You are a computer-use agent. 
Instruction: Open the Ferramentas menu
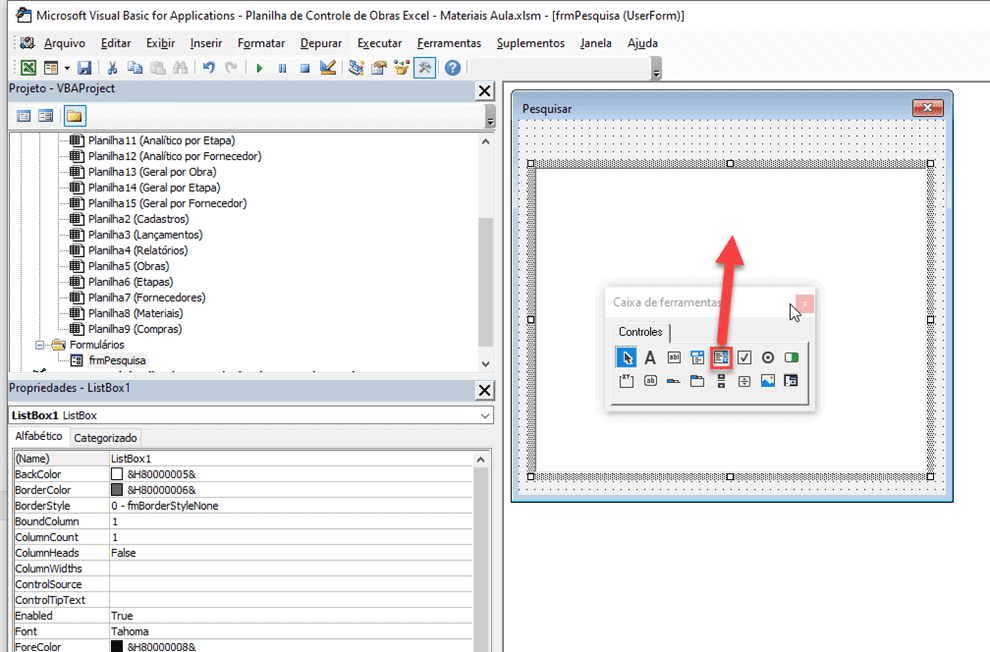449,44
